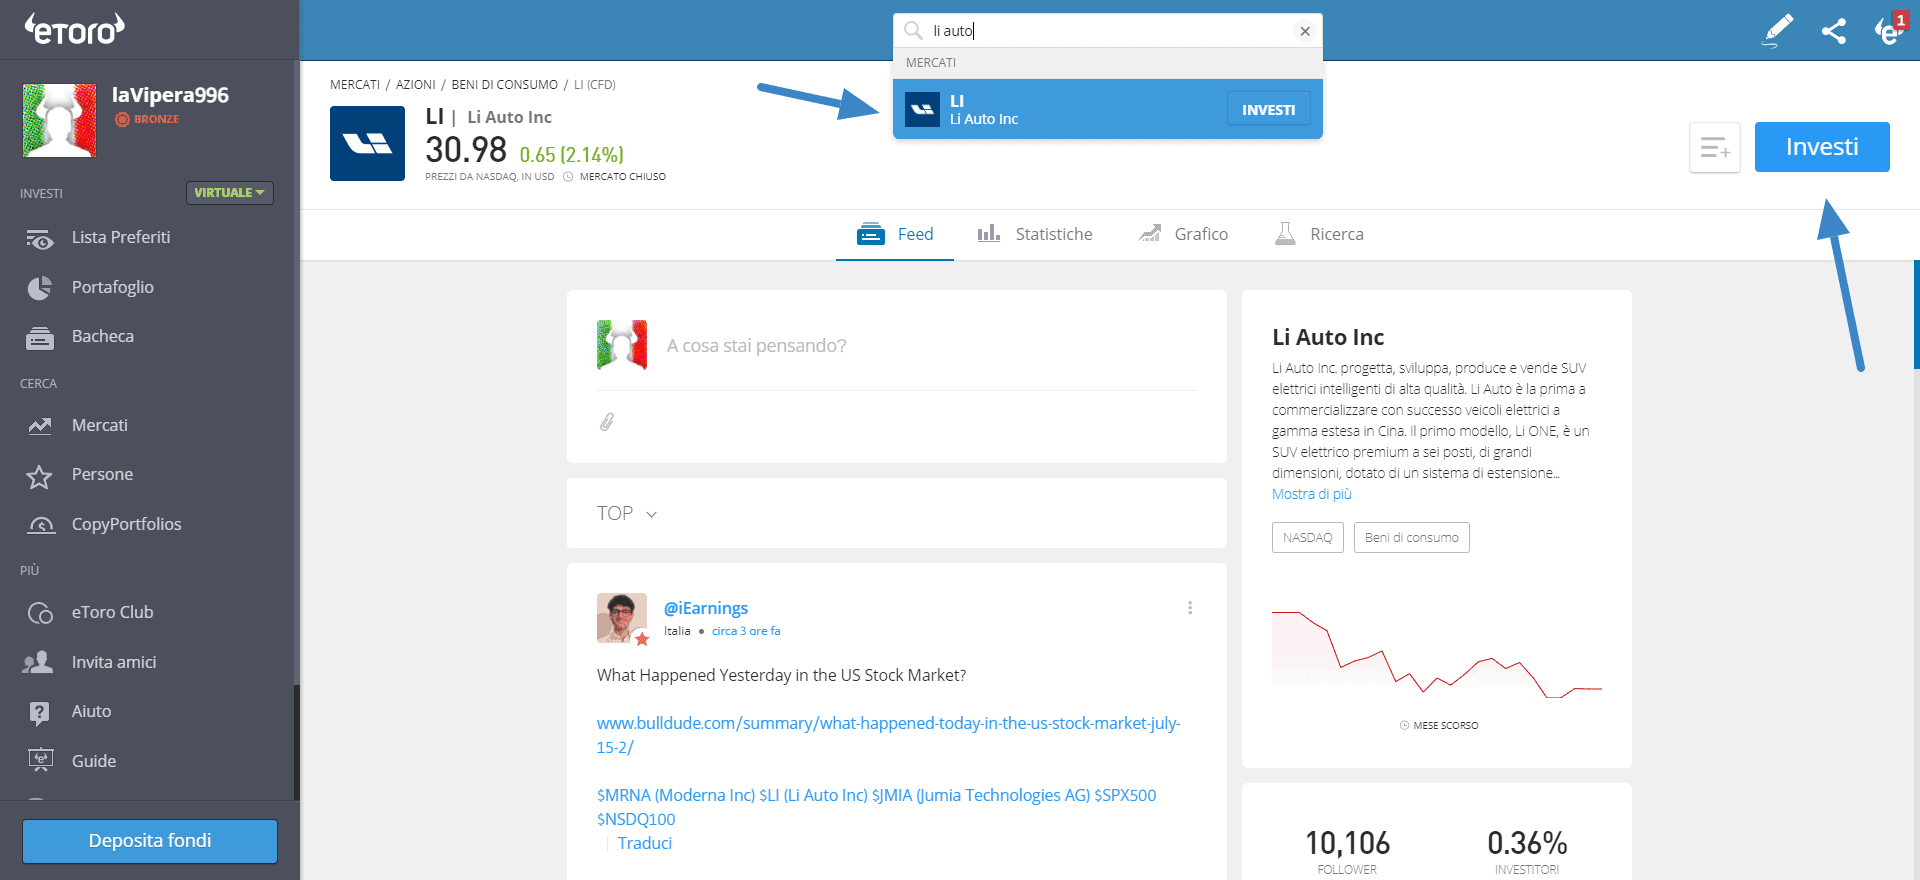Screen dimensions: 1920x880
Task: Open the bulldude.com summary link
Action: coord(889,735)
